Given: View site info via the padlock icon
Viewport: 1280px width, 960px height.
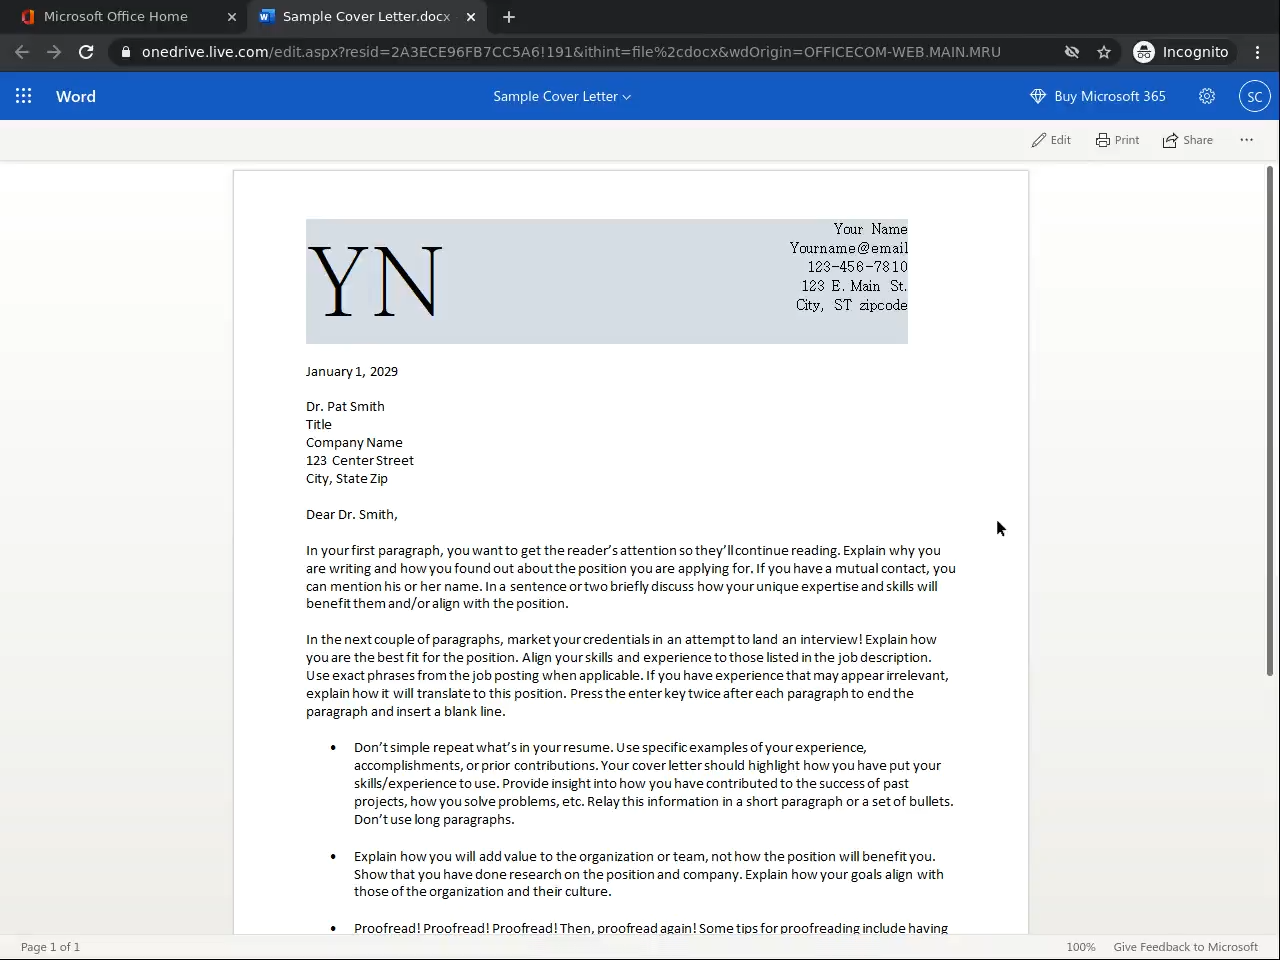Looking at the screenshot, I should pos(124,52).
